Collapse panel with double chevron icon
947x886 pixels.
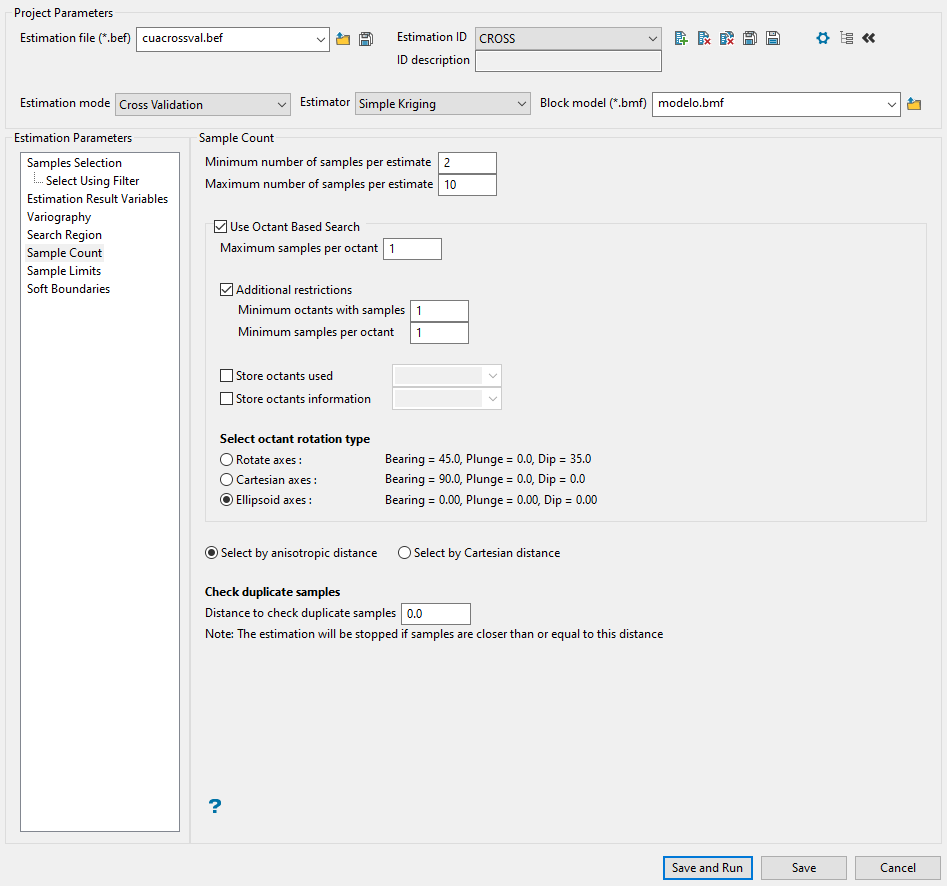click(x=869, y=38)
